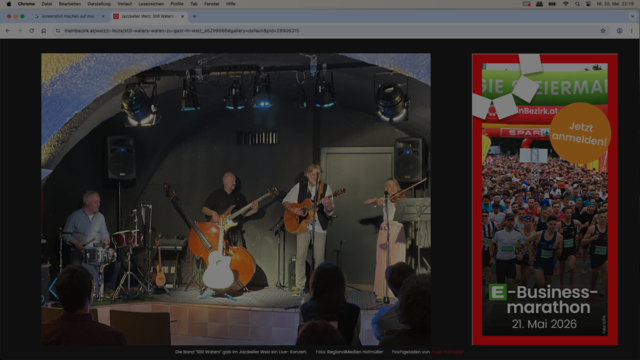The width and height of the screenshot is (640, 360).
Task: Click the 'Jetzt anmelden!' badge
Action: [580, 133]
